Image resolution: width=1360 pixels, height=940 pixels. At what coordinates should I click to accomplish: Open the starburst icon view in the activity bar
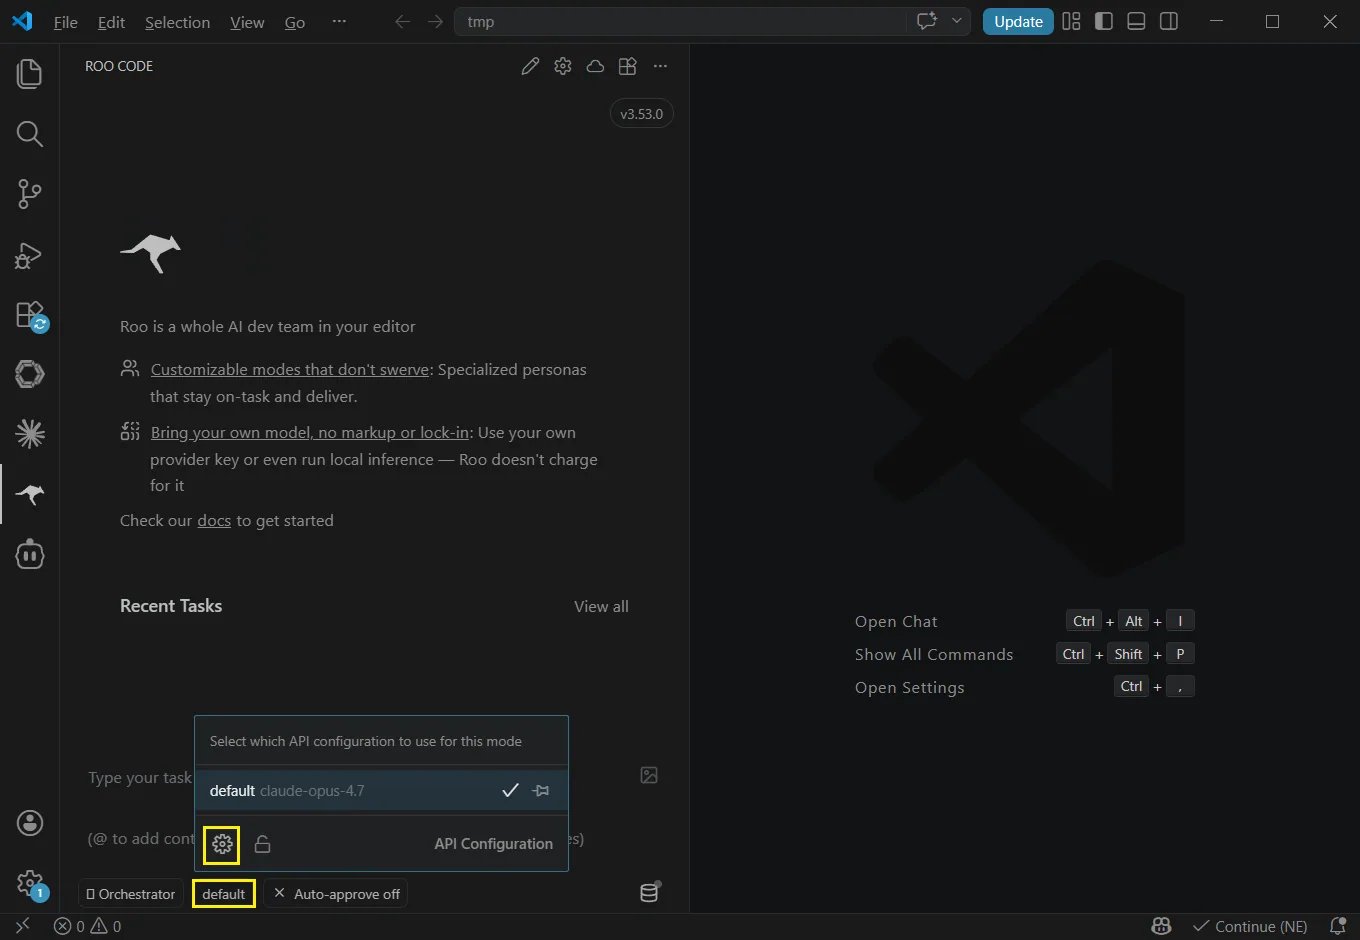(29, 434)
